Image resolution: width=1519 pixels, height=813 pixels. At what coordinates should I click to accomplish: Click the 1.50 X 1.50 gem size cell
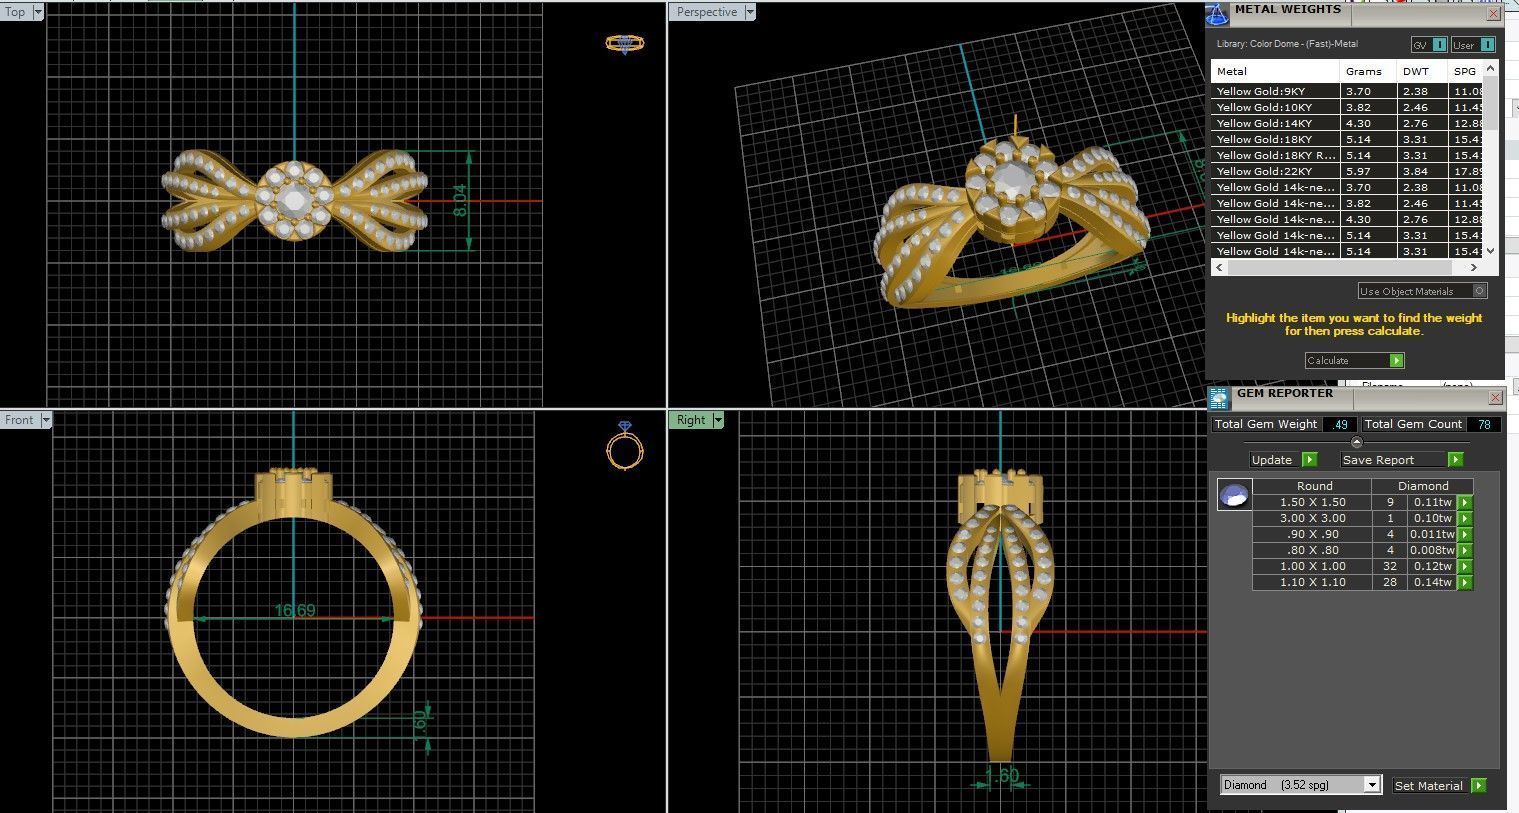[1312, 503]
